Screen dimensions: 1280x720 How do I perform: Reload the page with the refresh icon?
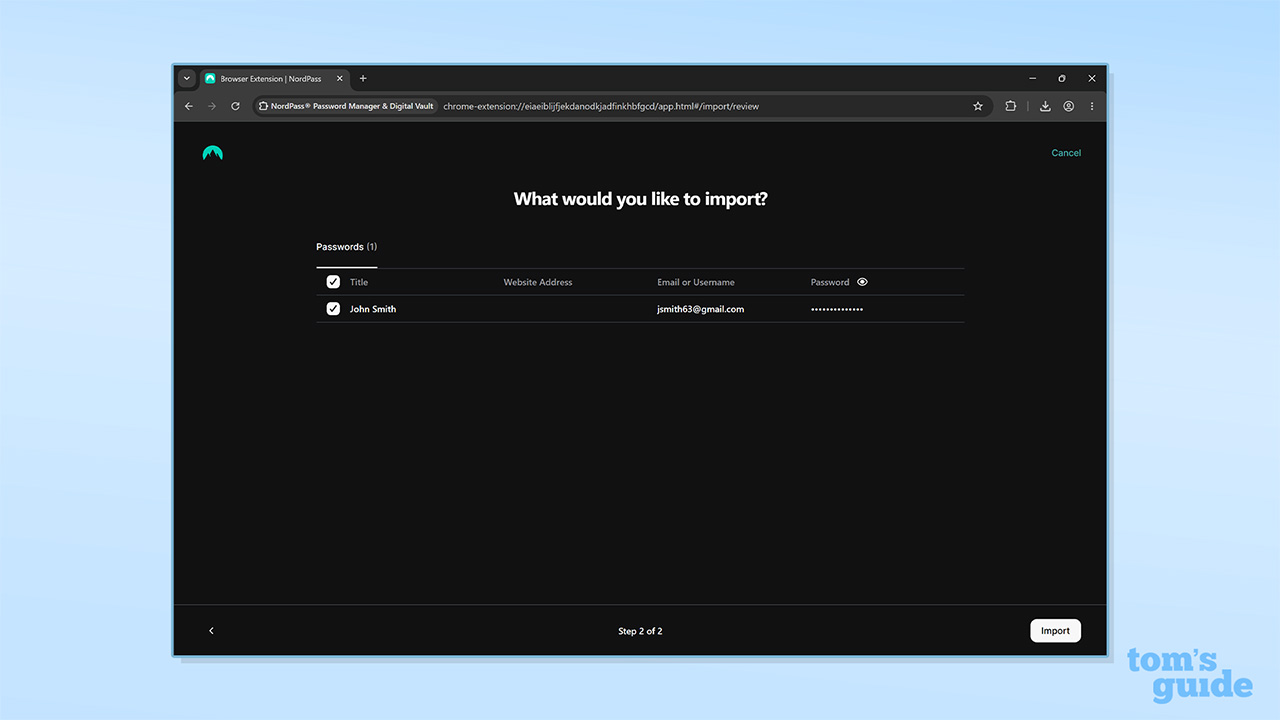click(236, 106)
